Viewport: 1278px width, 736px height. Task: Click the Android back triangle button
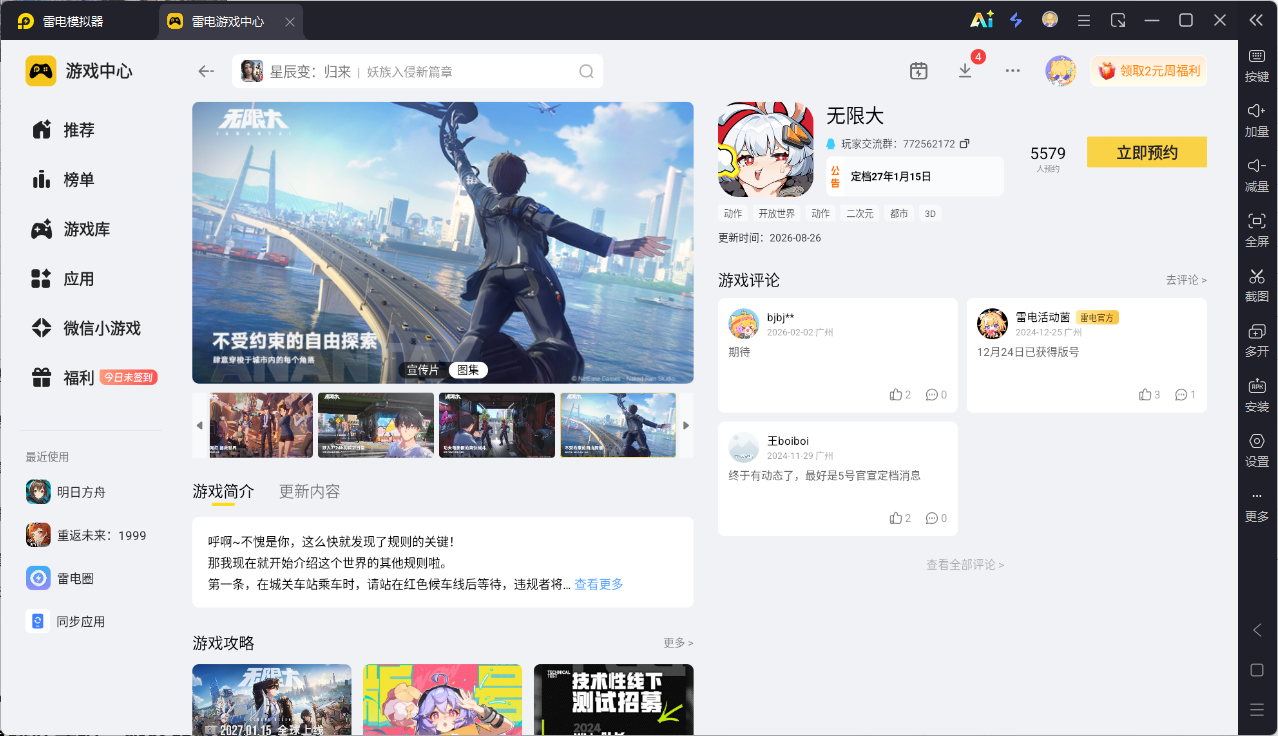coord(1257,630)
